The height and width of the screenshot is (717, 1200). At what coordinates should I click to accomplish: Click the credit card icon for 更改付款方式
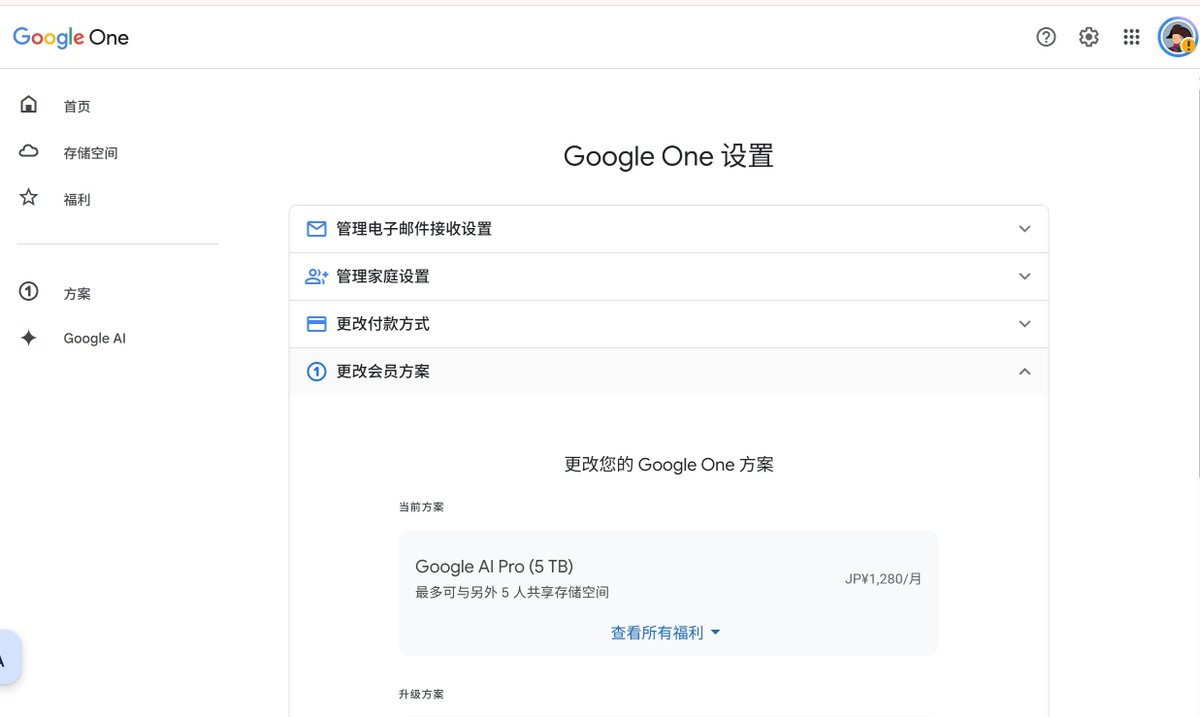316,324
